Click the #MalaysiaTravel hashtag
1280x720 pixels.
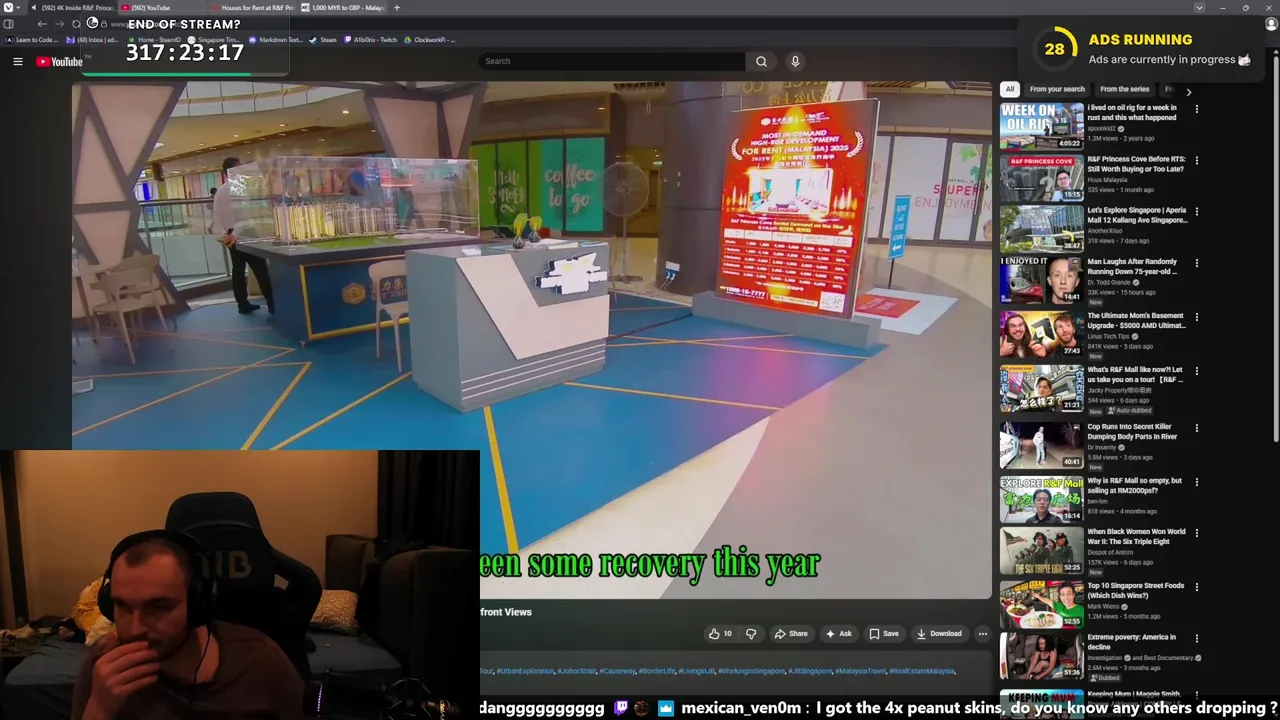click(860, 671)
